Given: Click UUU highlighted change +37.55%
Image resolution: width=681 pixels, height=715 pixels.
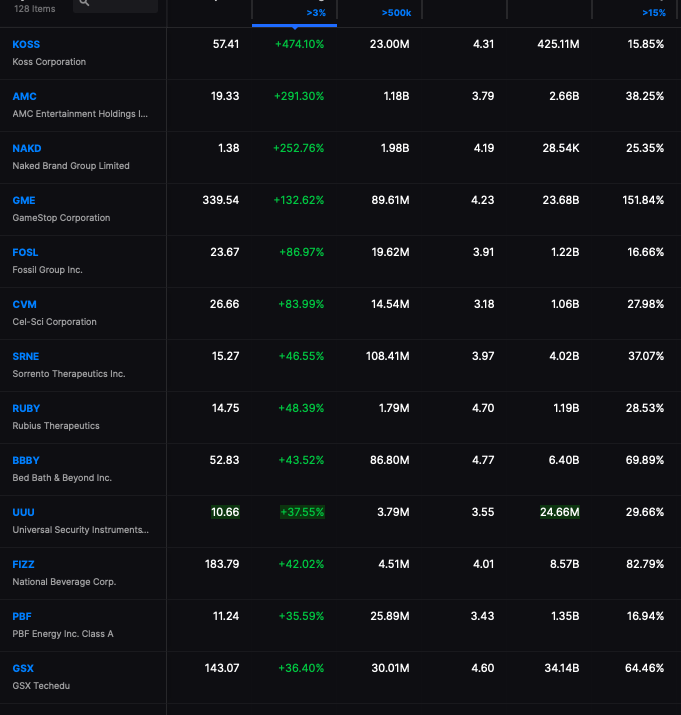Looking at the screenshot, I should click(302, 512).
